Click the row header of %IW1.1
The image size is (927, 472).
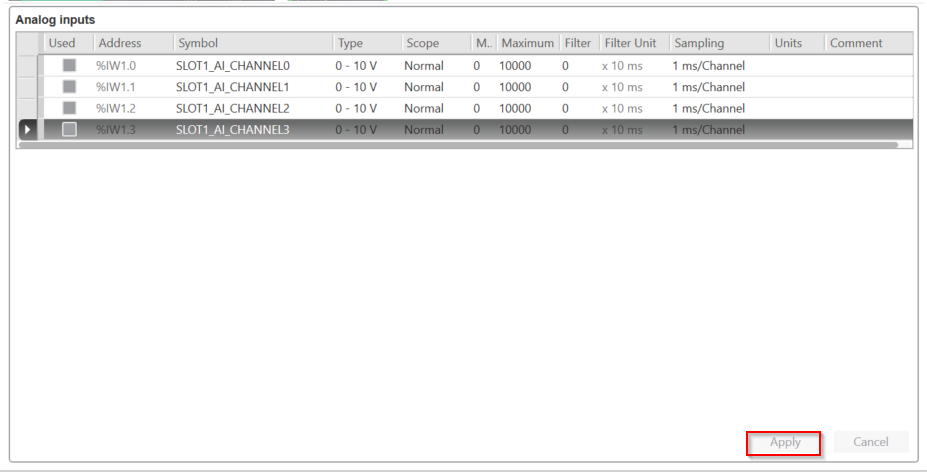[27, 87]
